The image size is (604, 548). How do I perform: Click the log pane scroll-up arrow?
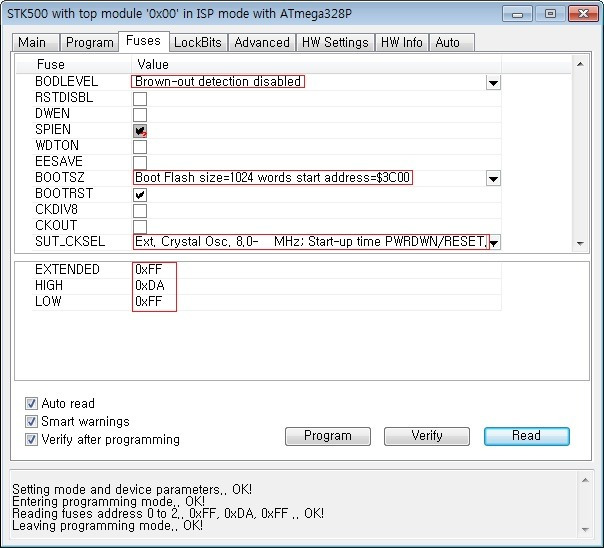coord(585,480)
